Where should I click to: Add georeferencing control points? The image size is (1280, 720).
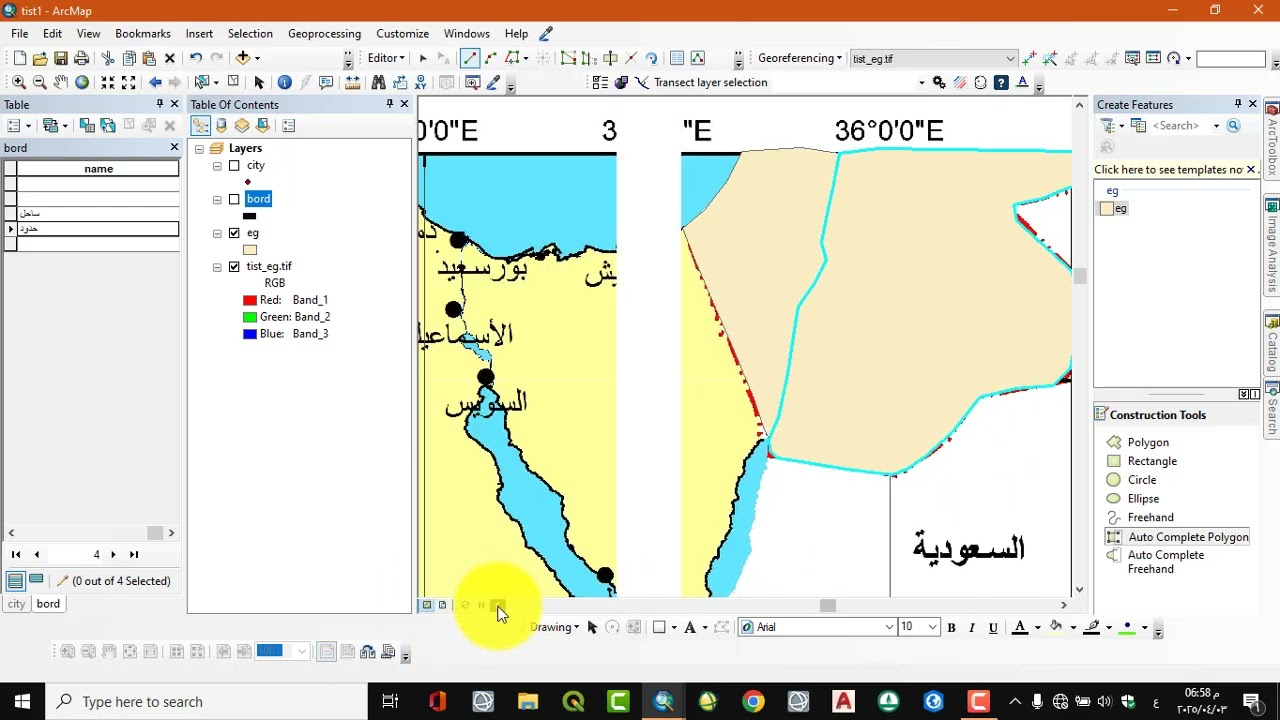click(x=1030, y=58)
